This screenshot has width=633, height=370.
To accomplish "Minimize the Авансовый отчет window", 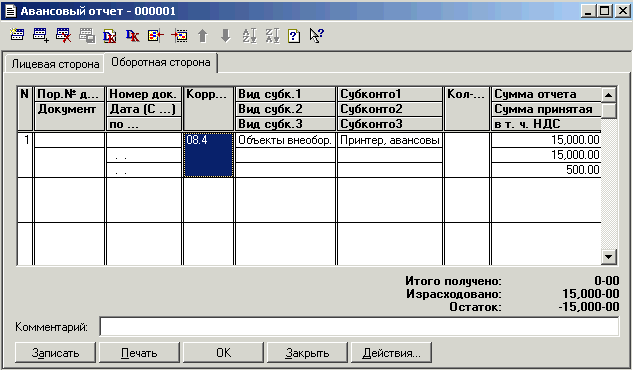I will point(589,11).
